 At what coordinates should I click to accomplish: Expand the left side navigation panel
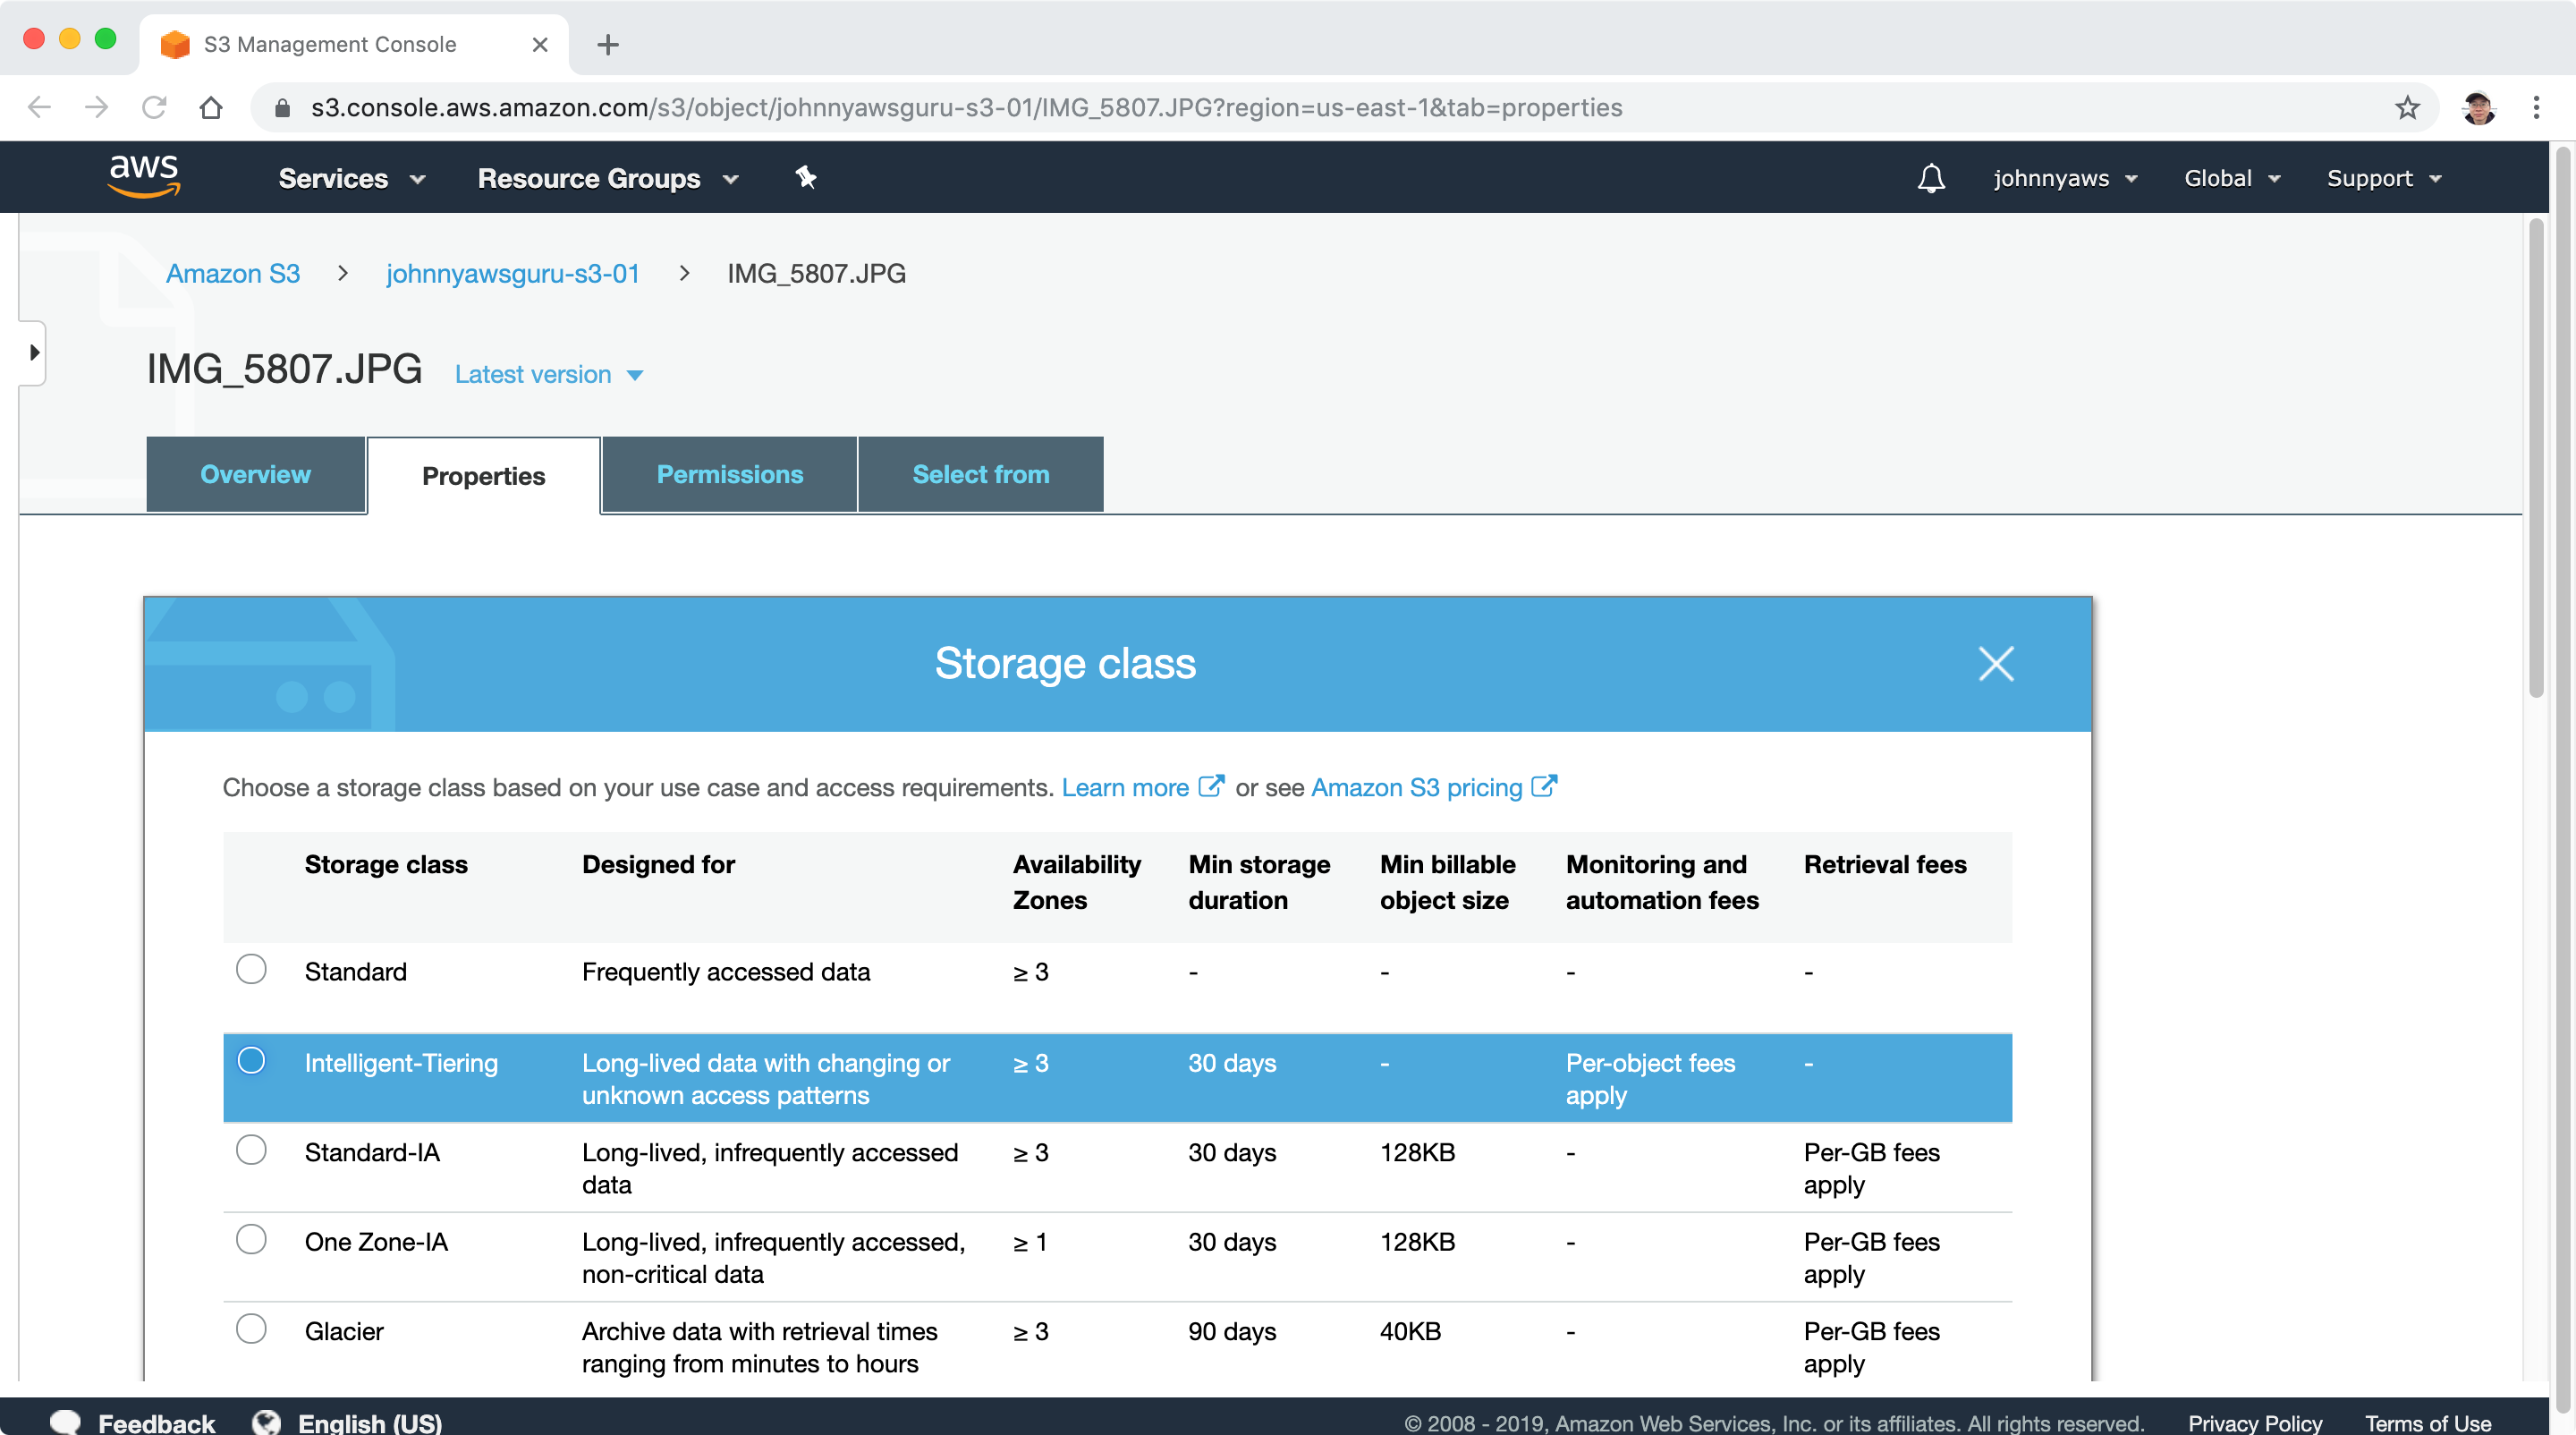click(34, 352)
